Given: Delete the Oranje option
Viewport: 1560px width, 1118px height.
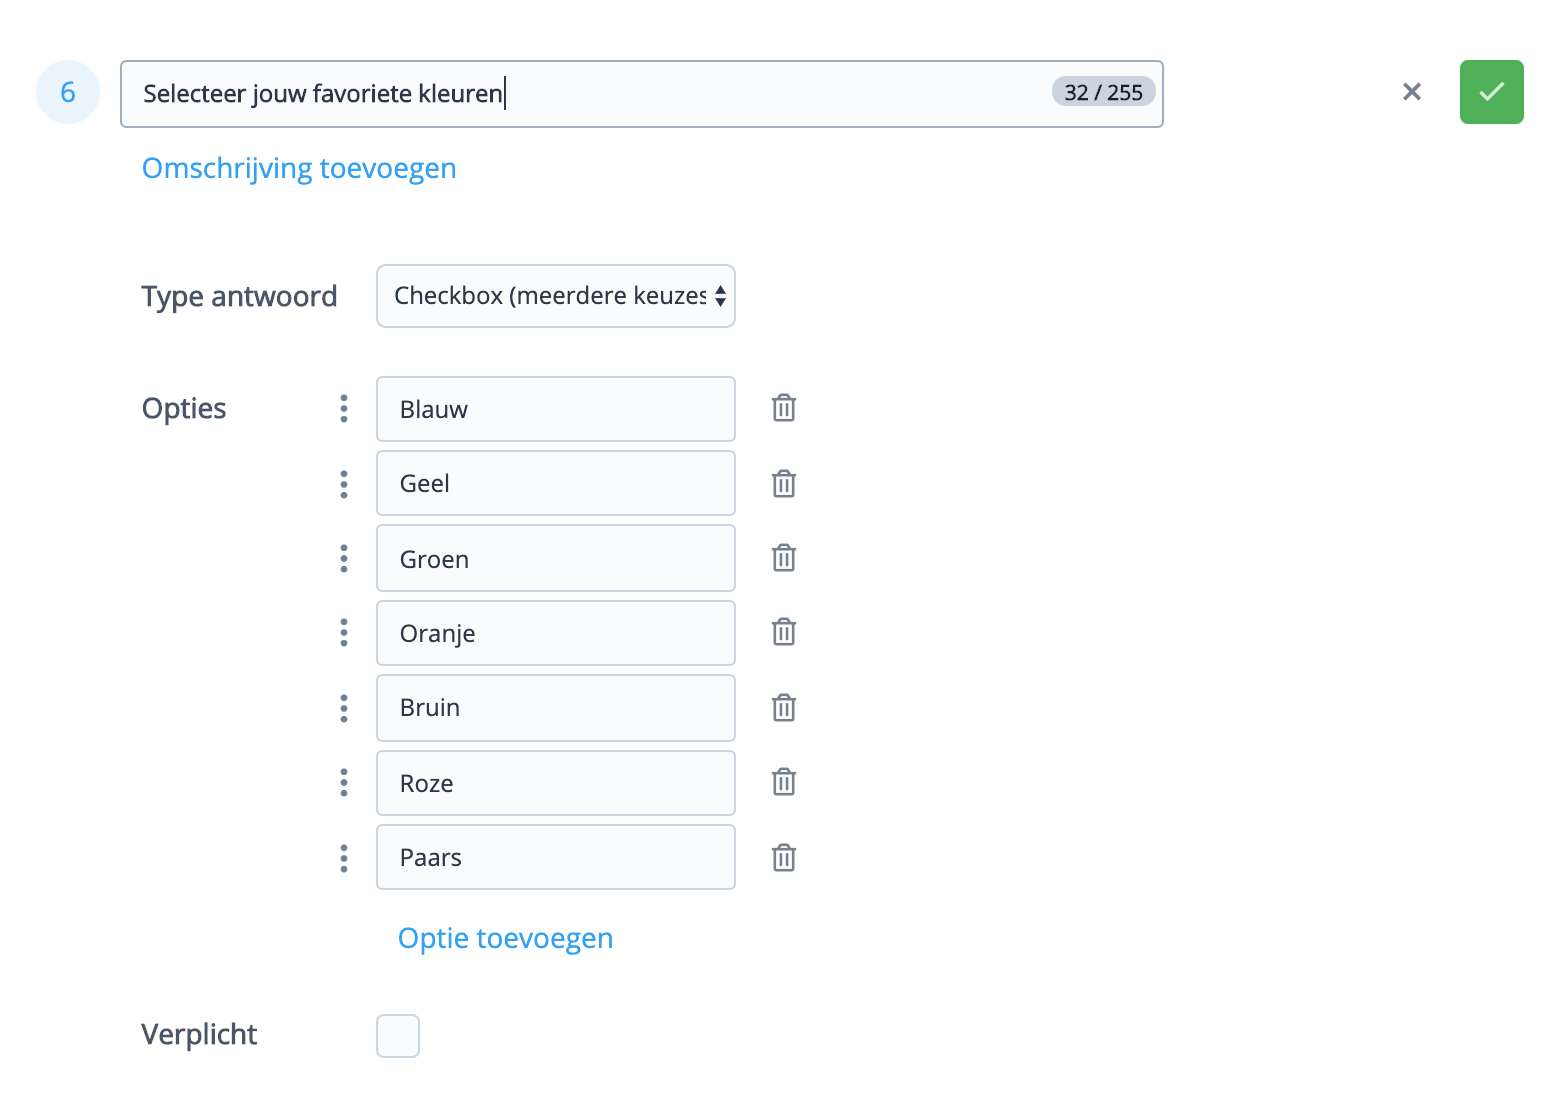Looking at the screenshot, I should point(784,632).
